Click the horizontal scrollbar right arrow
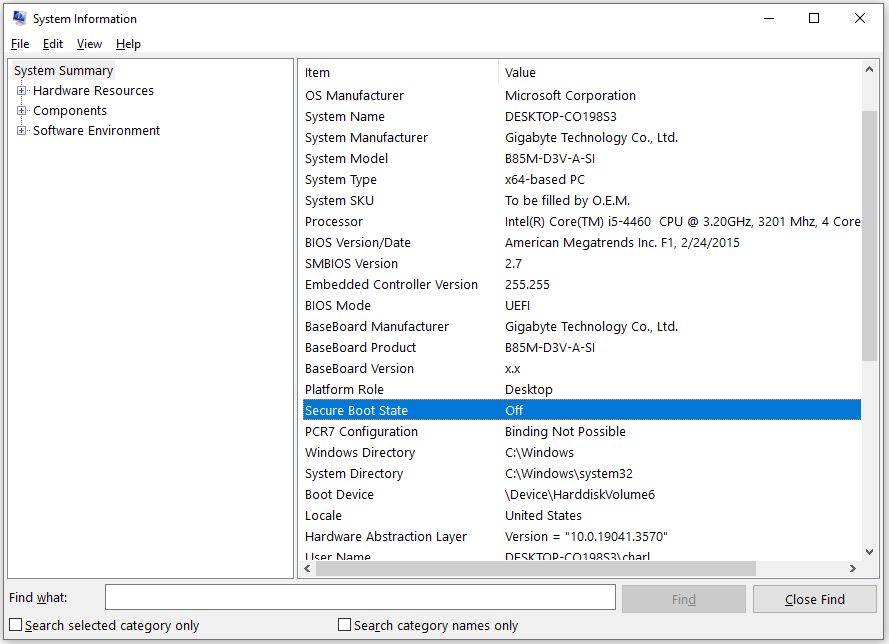 (852, 568)
